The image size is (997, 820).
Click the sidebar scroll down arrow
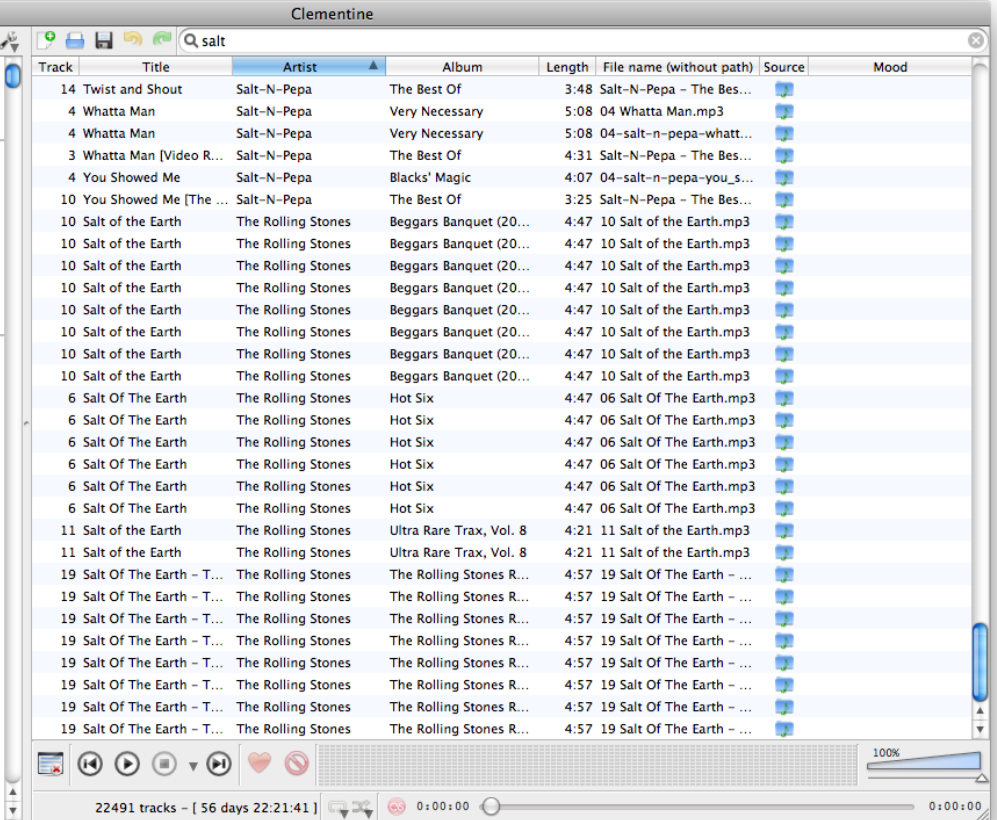point(12,810)
